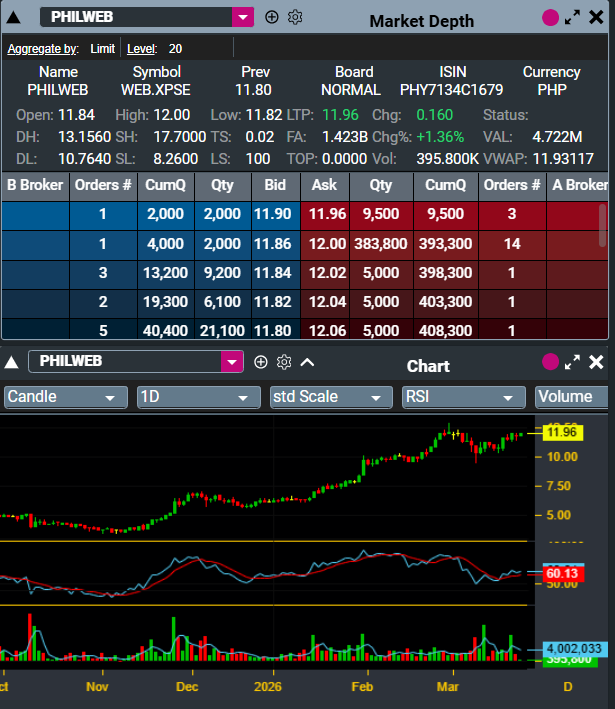
Task: Click the Feb marker on the time axis
Action: [362, 687]
